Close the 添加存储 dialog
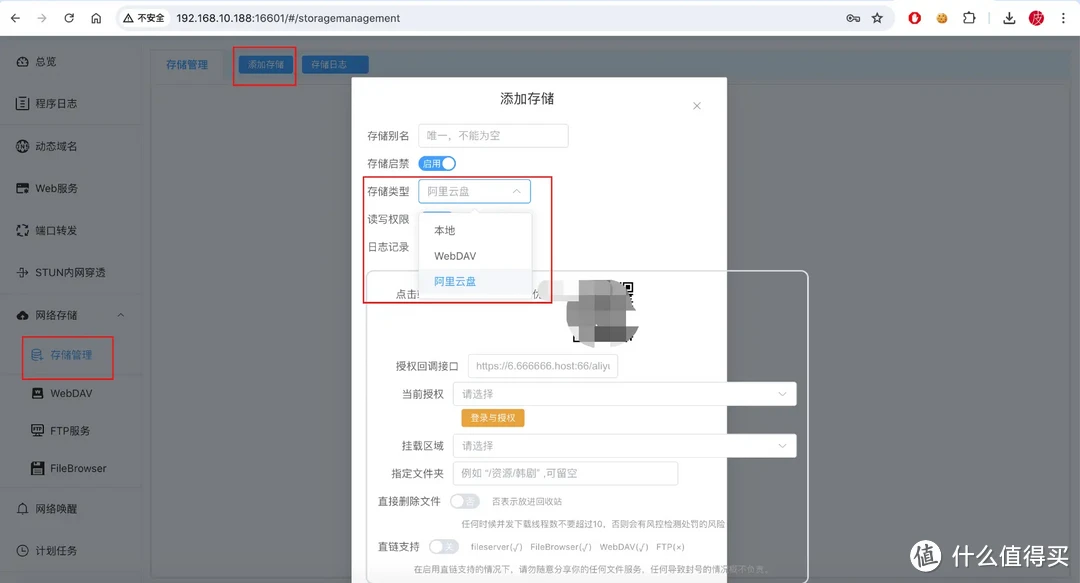Screen dimensions: 1080x583 (x=697, y=106)
